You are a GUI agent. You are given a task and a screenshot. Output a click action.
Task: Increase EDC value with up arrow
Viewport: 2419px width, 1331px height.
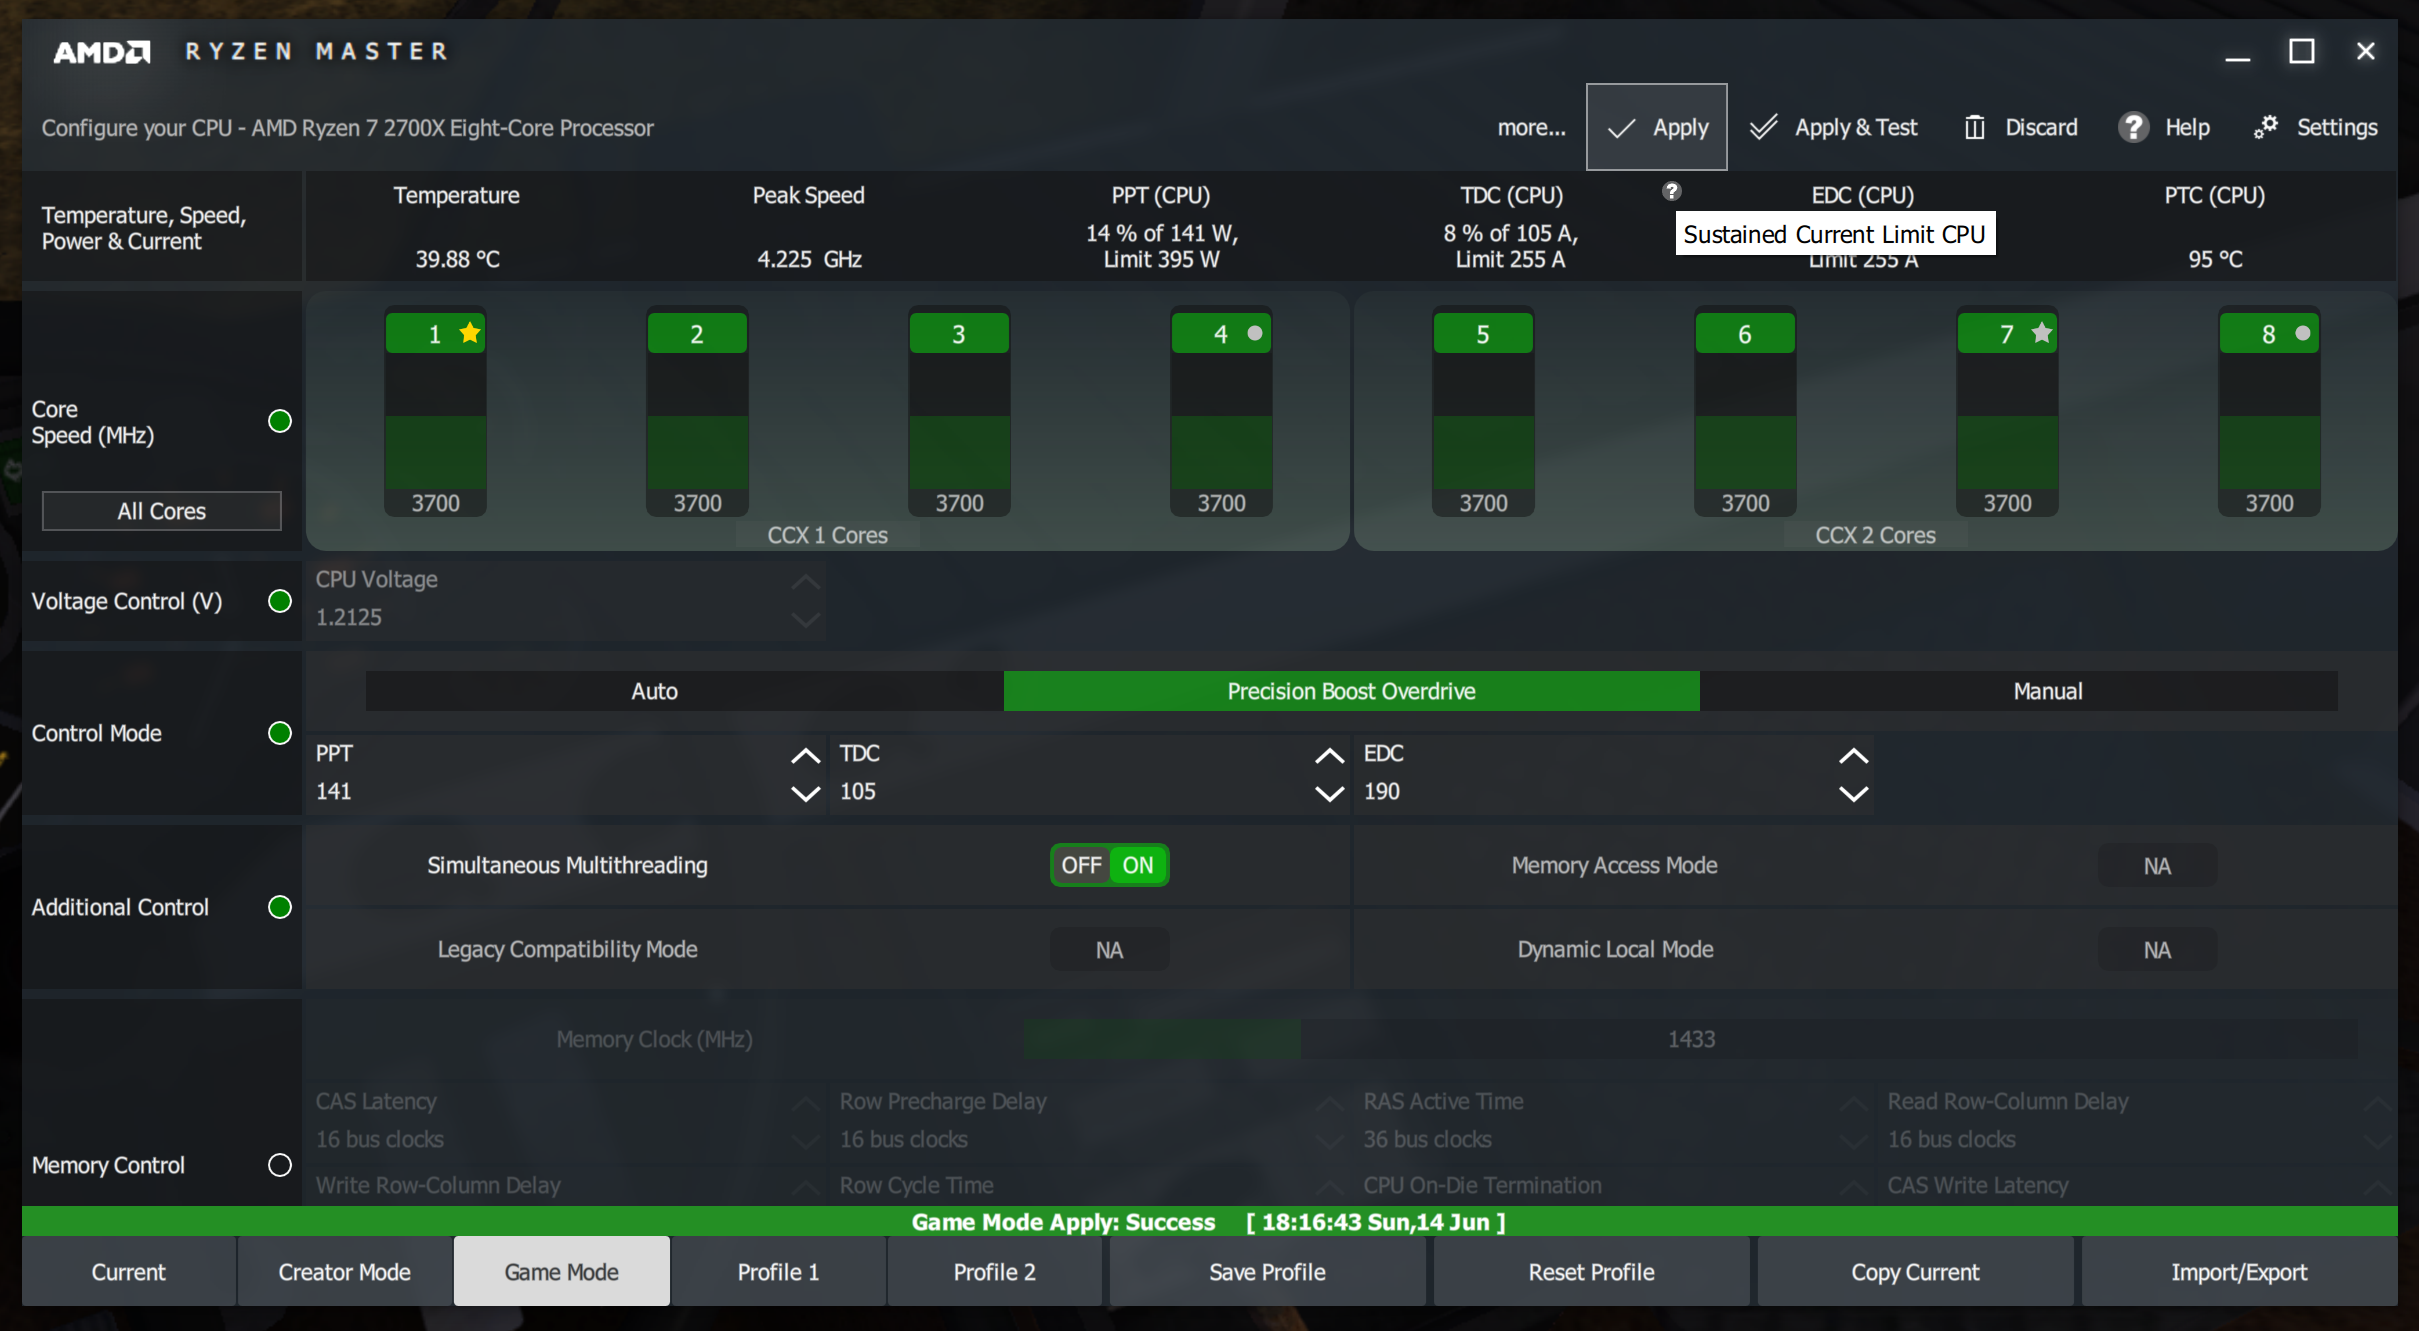pyautogui.click(x=1853, y=755)
